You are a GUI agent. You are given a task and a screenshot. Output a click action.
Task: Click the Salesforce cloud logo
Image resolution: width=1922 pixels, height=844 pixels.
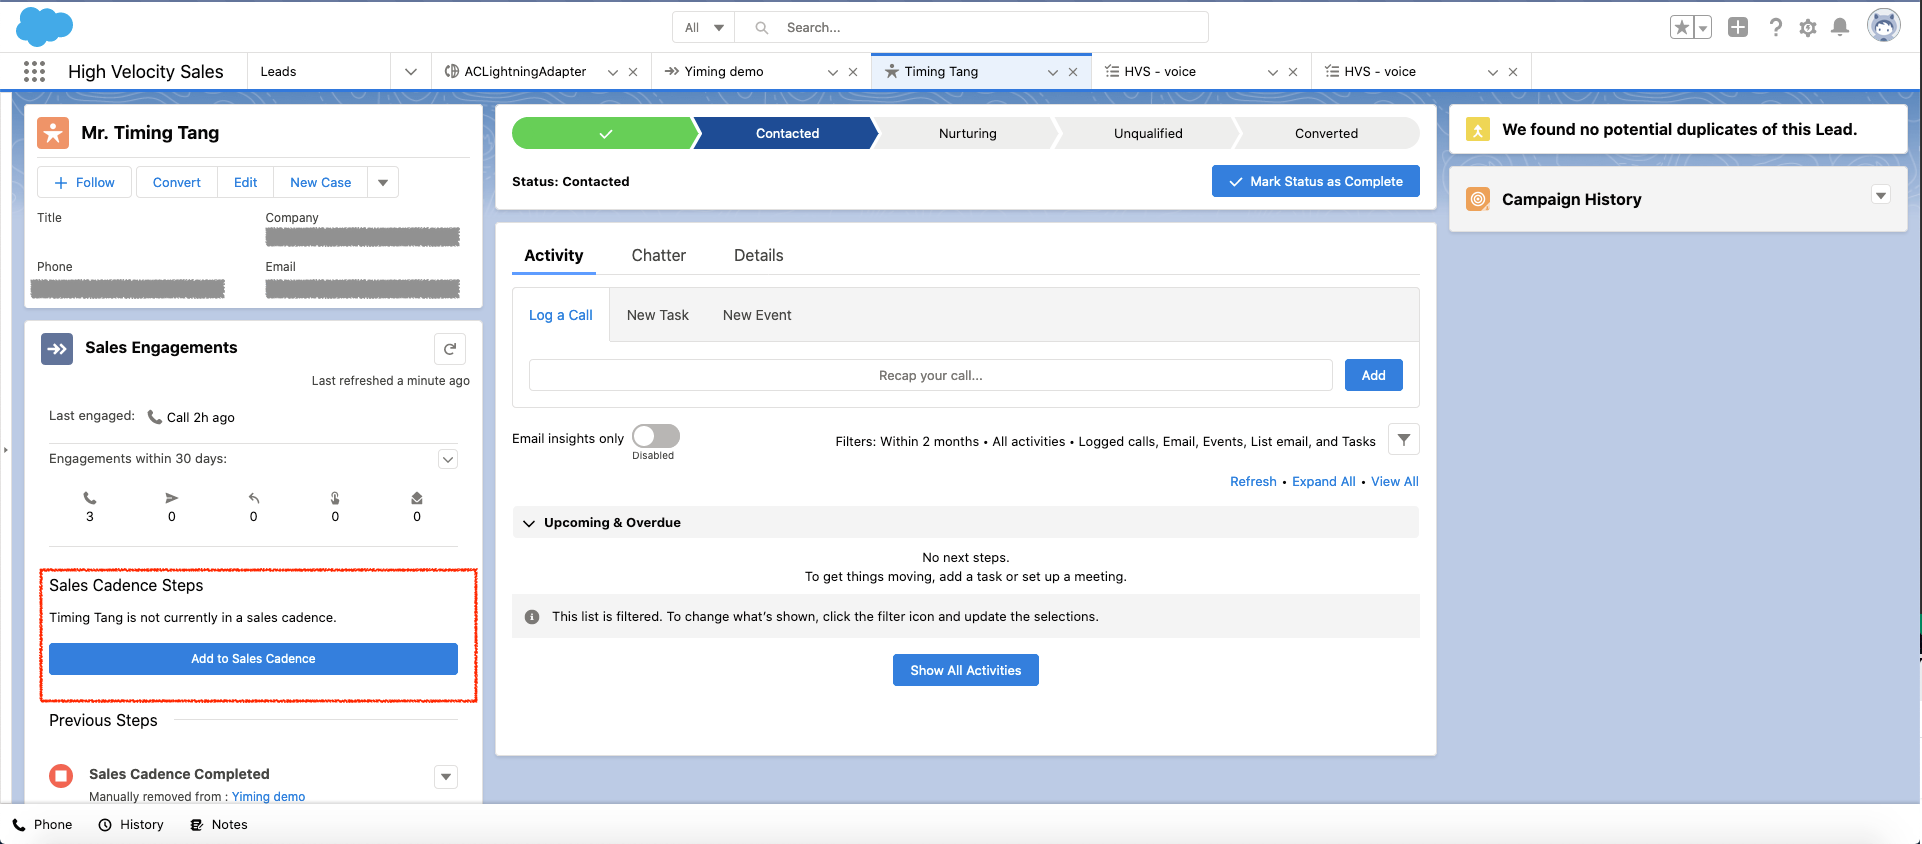pos(45,27)
